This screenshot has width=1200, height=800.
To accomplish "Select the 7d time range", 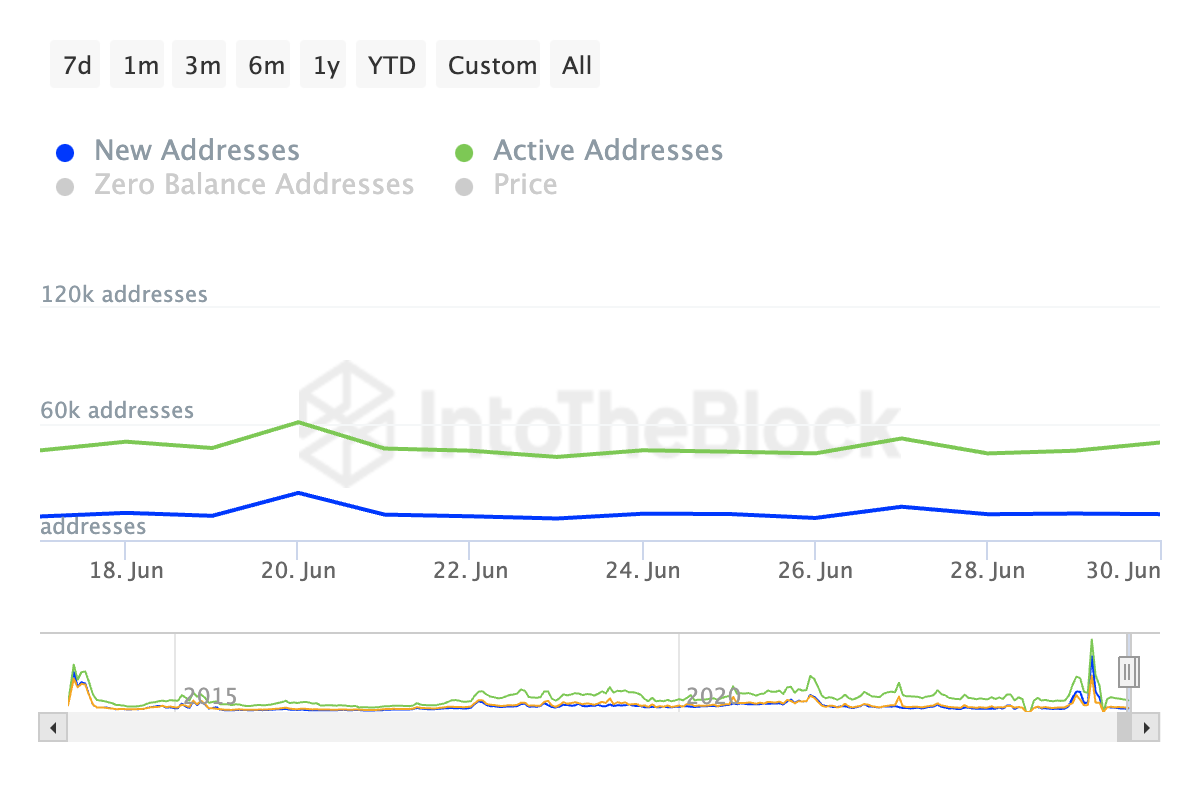I will [x=76, y=66].
